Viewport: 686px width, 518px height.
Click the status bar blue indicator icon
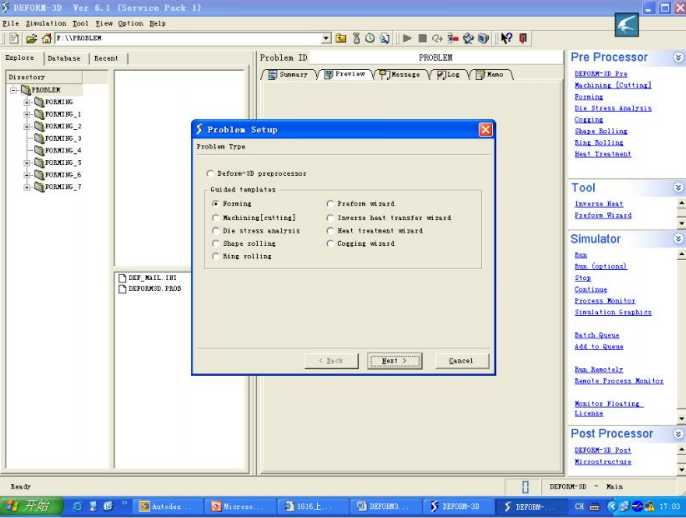pyautogui.click(x=525, y=487)
